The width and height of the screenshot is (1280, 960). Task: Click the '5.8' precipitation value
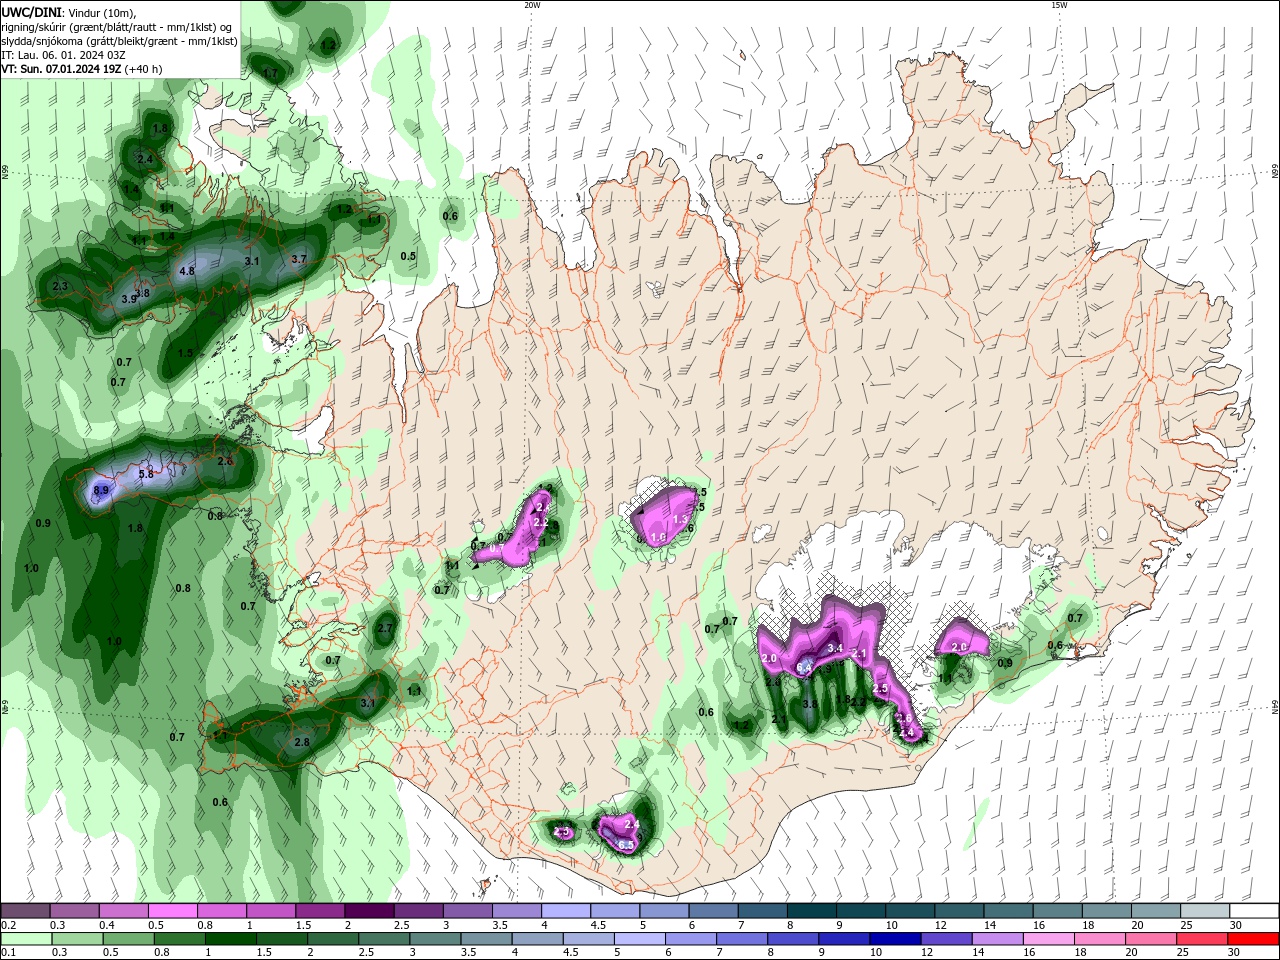pos(146,474)
